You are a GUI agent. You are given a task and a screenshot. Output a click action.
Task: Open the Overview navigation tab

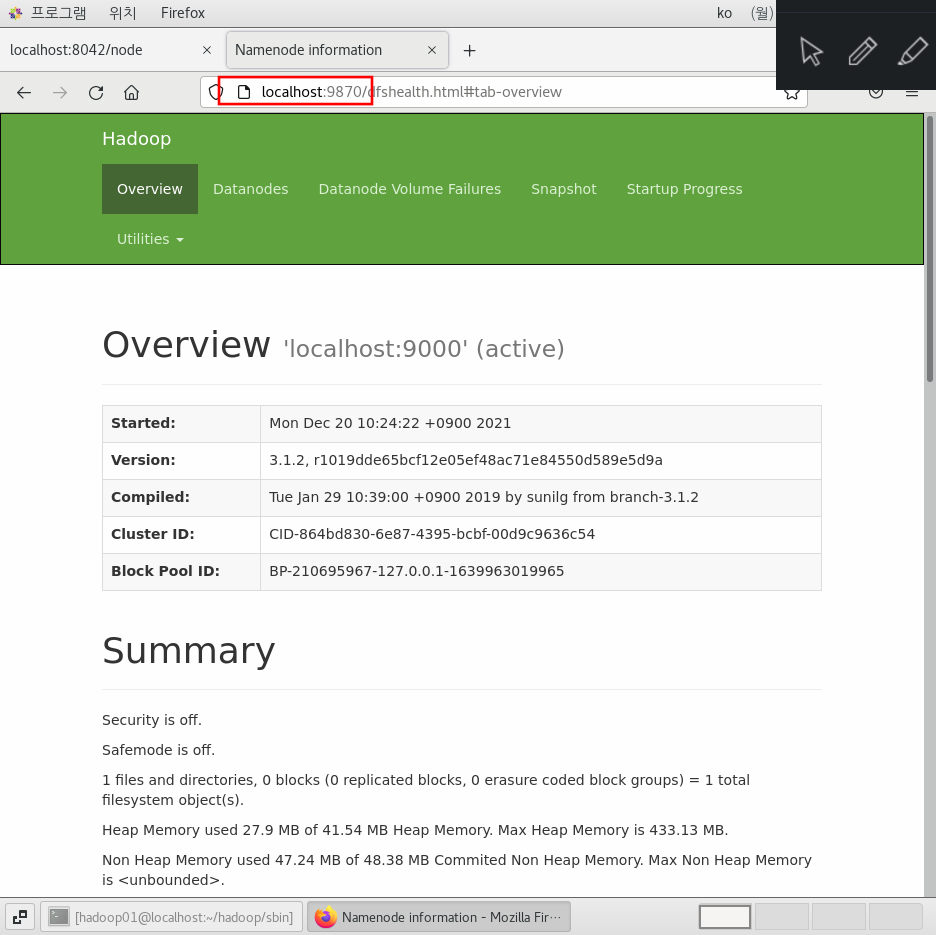[150, 189]
